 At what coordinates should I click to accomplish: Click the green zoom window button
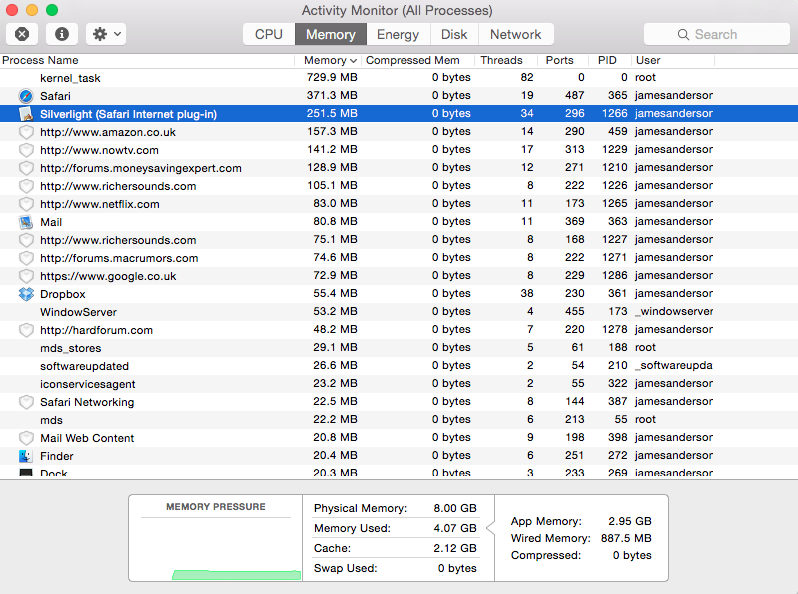click(x=52, y=10)
